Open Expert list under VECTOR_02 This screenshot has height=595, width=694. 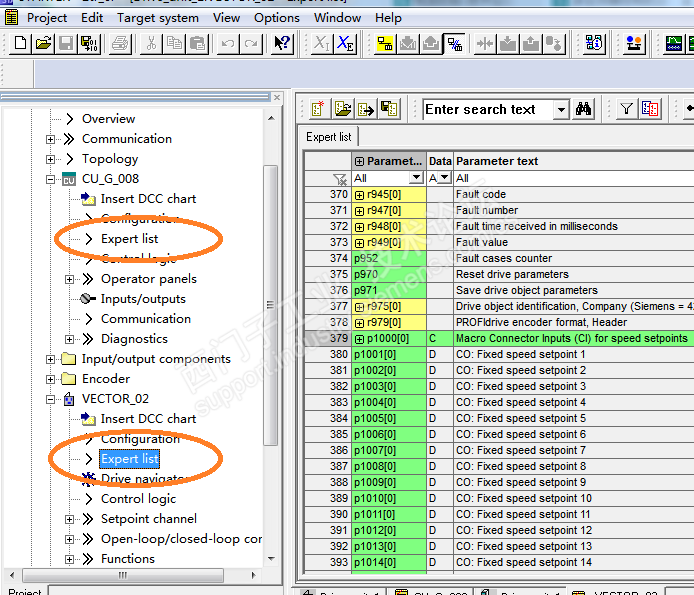point(129,459)
